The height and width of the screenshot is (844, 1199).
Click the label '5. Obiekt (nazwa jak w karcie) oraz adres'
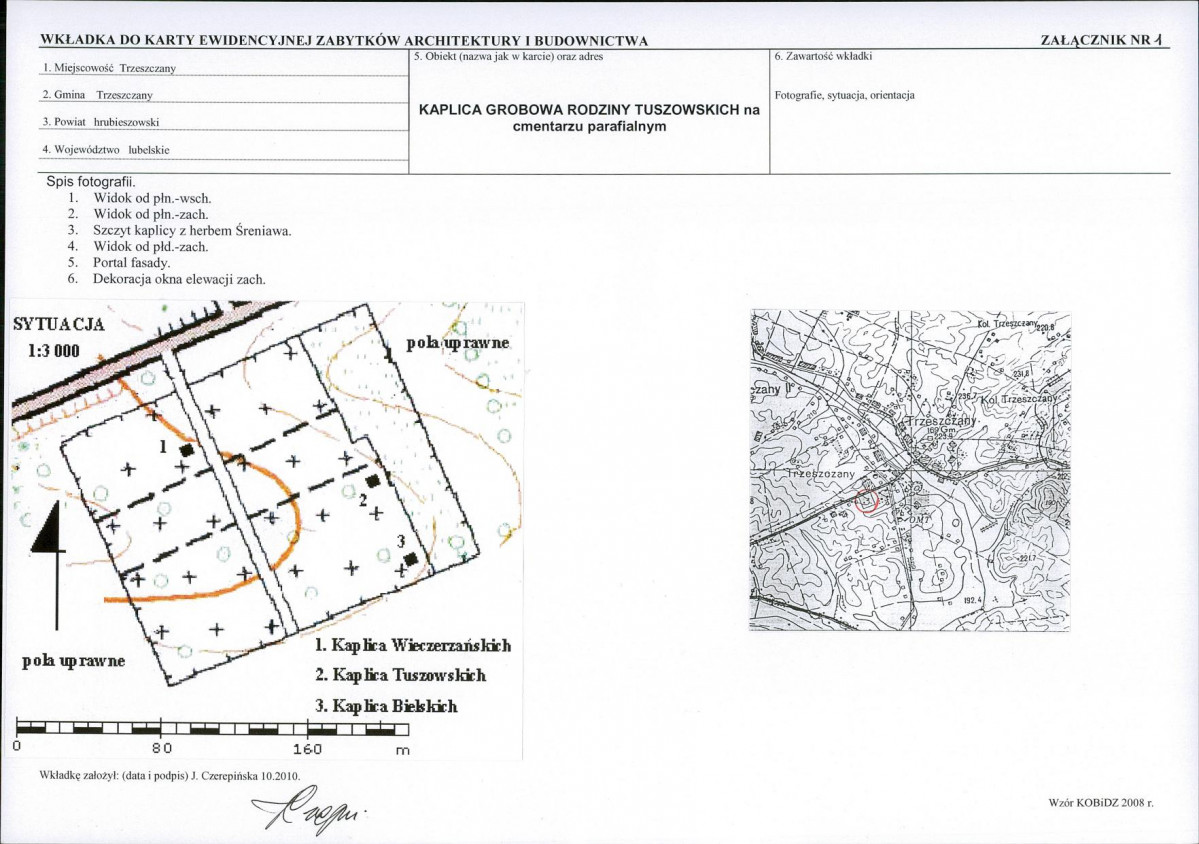point(509,56)
